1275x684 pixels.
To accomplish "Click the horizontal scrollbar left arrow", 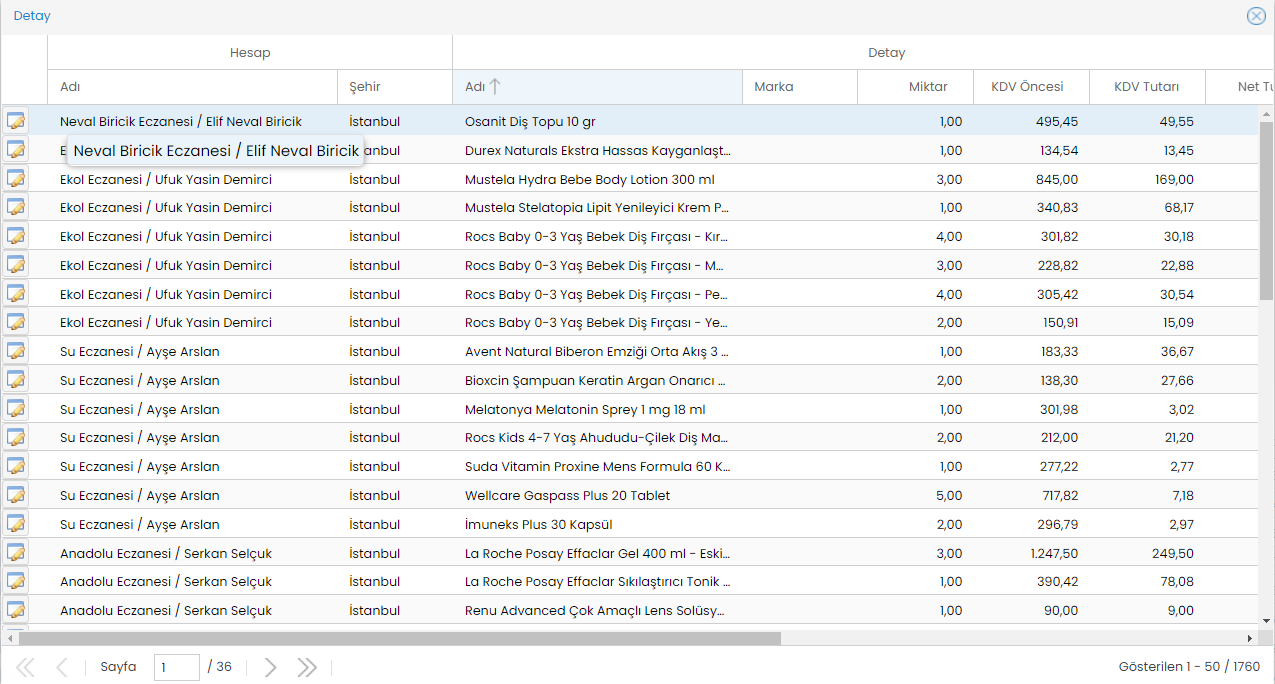I will click(x=9, y=638).
